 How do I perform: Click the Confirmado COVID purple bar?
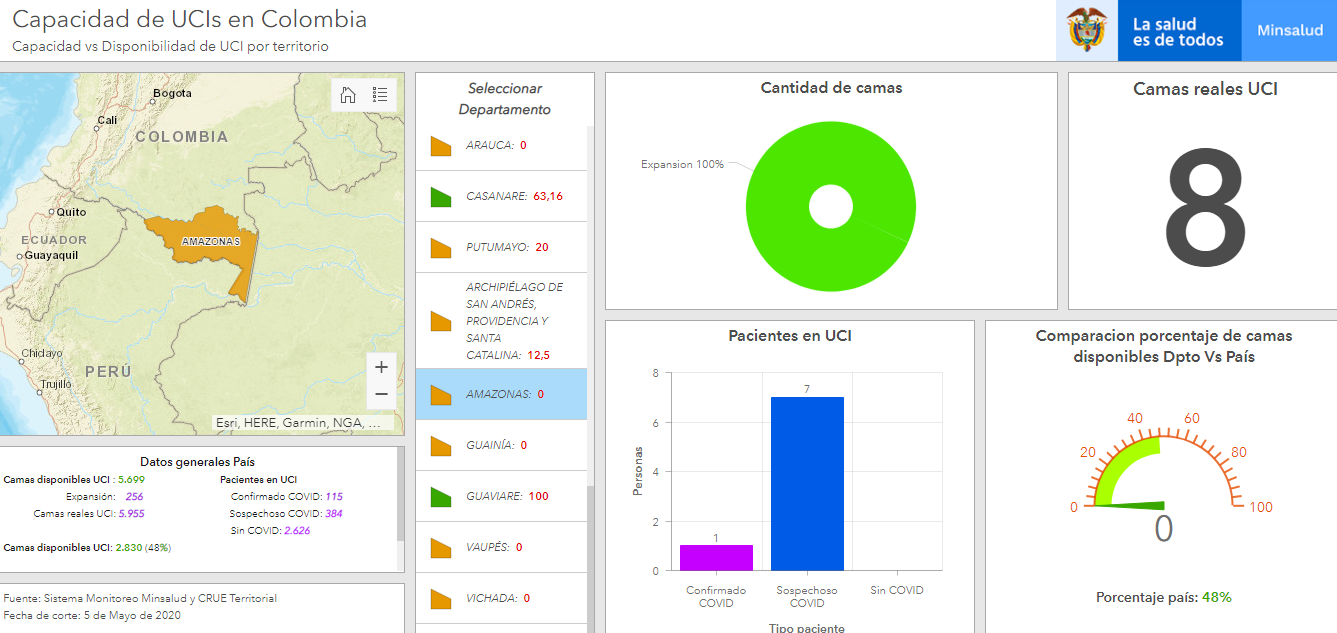pos(716,558)
